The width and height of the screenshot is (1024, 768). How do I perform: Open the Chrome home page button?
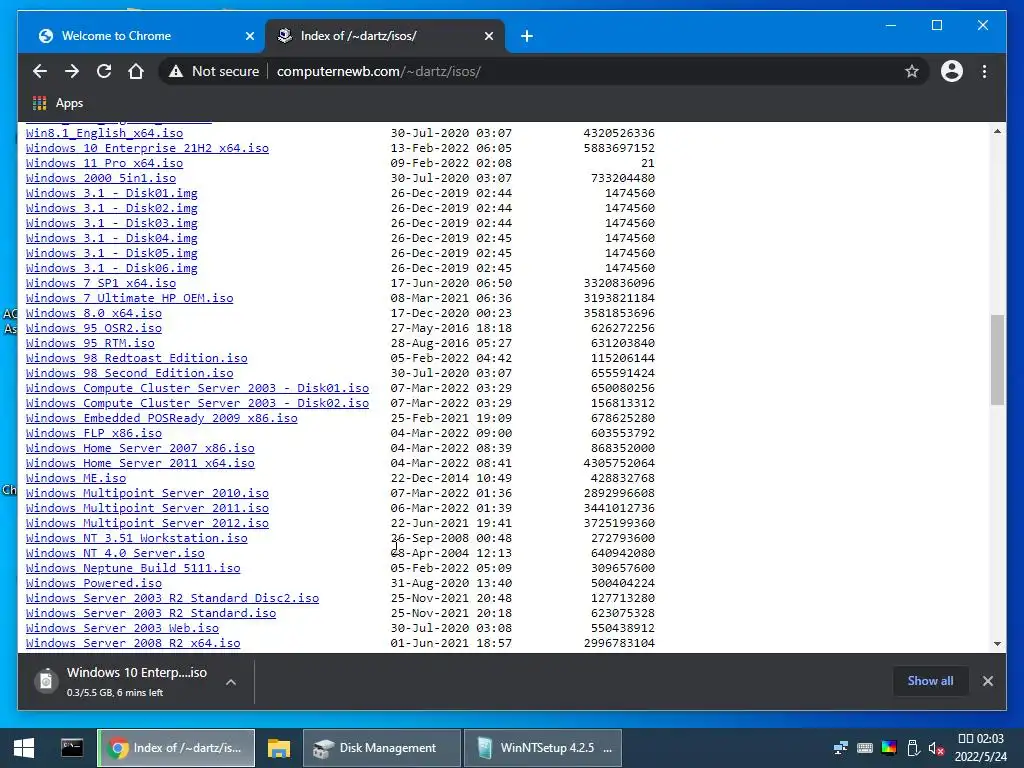[136, 71]
